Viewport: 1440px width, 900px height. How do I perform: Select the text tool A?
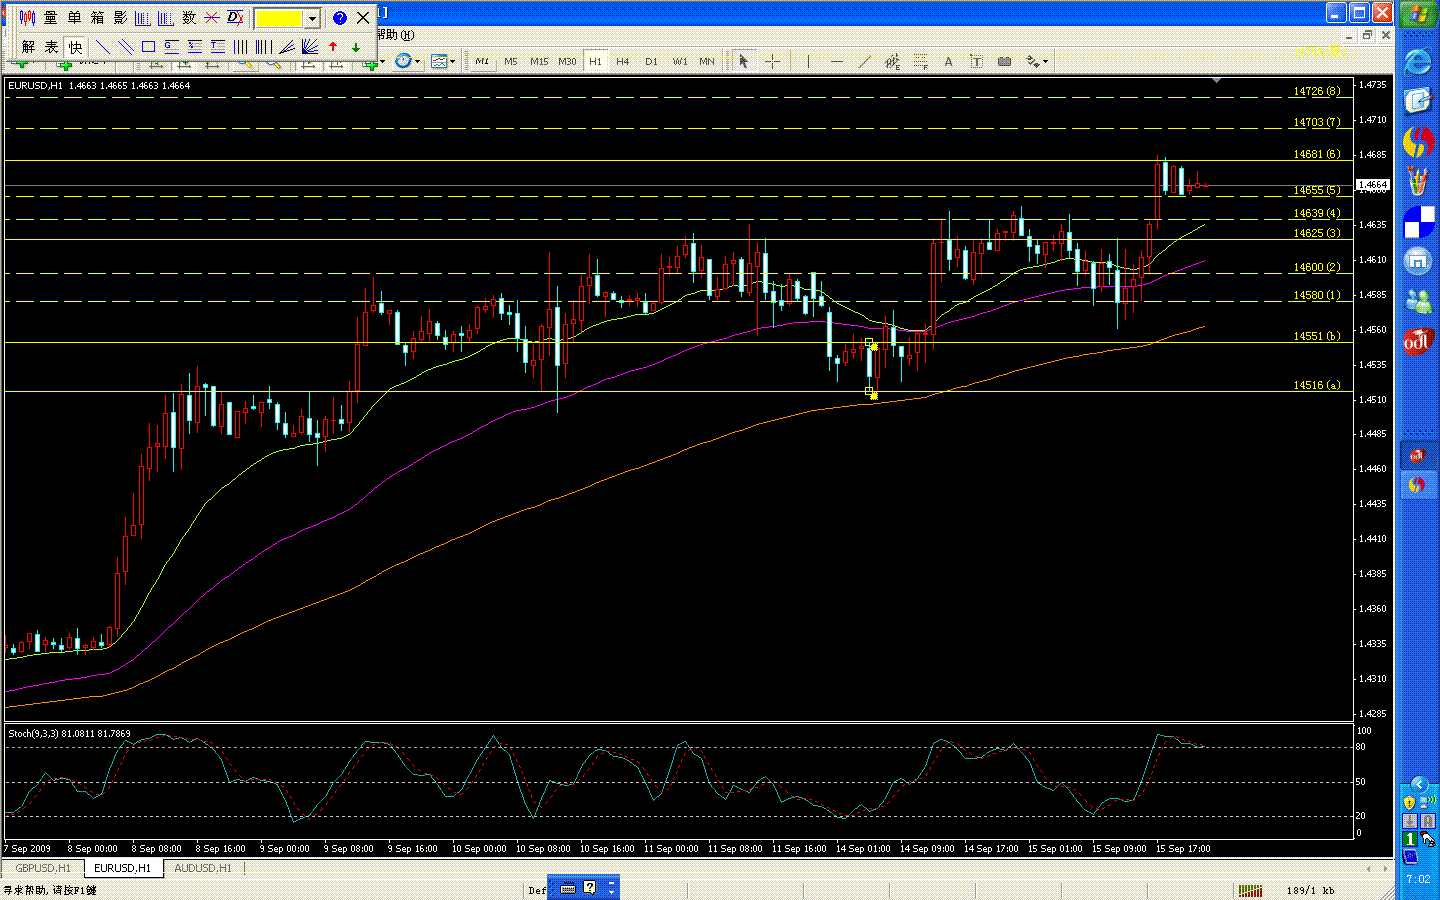[948, 62]
